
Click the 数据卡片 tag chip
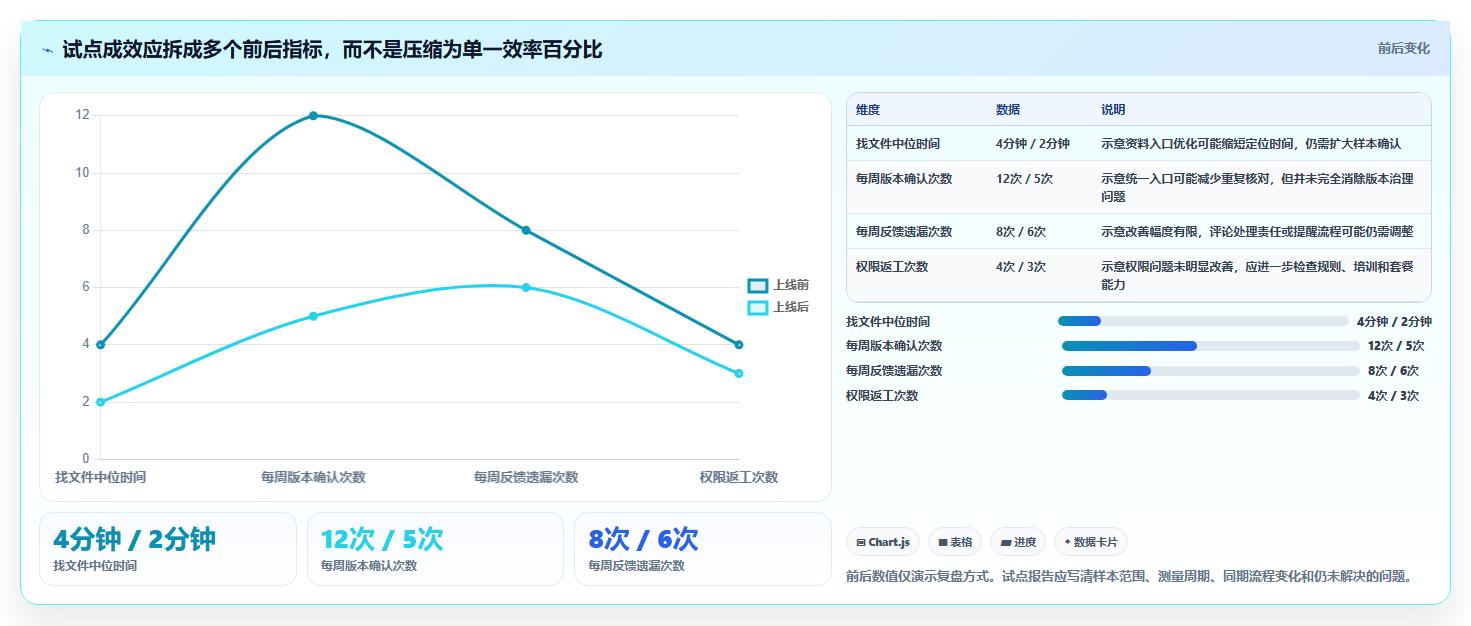pos(1091,542)
